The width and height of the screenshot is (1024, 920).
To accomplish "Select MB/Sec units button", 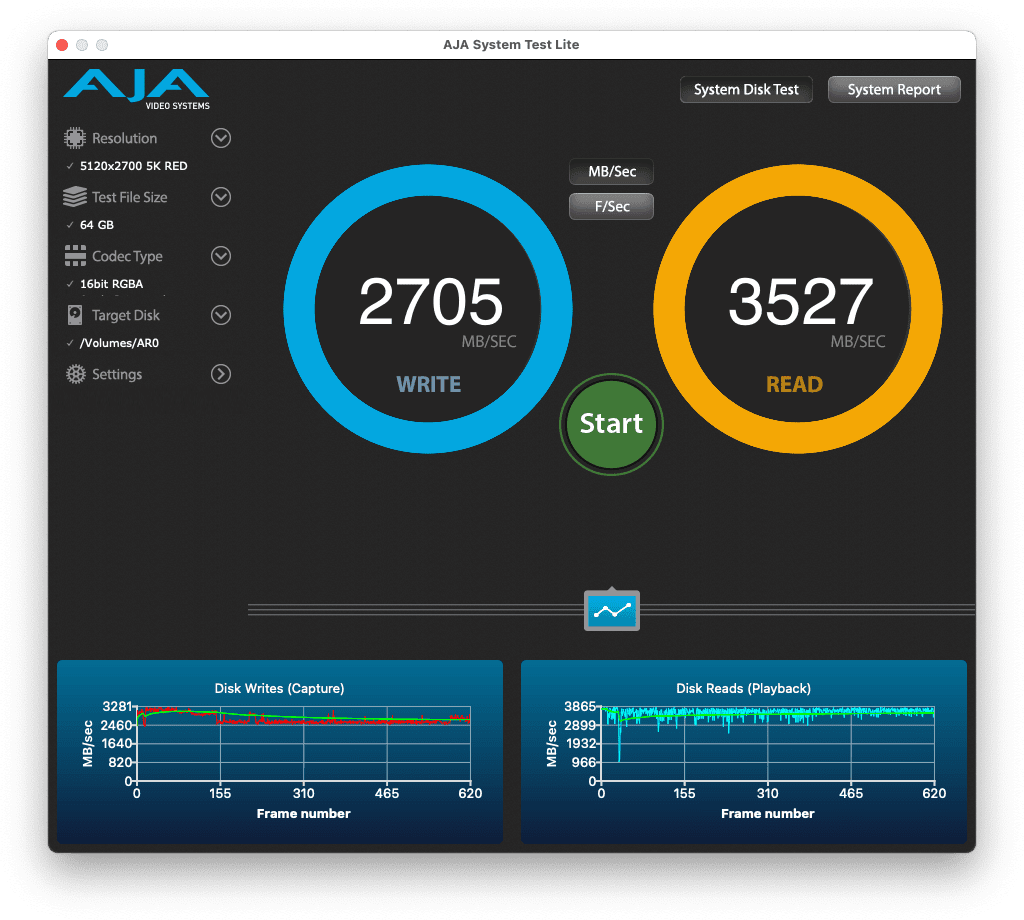I will point(611,172).
